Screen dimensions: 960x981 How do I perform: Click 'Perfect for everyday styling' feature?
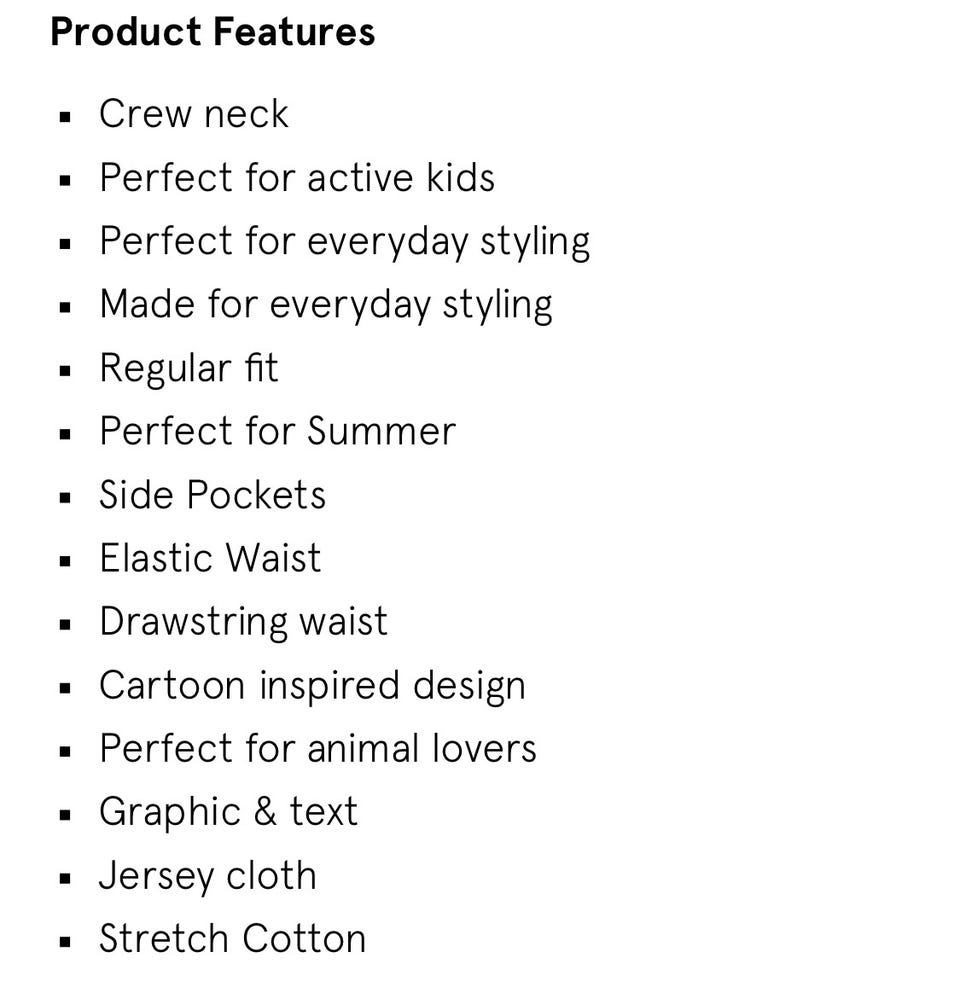pos(344,242)
